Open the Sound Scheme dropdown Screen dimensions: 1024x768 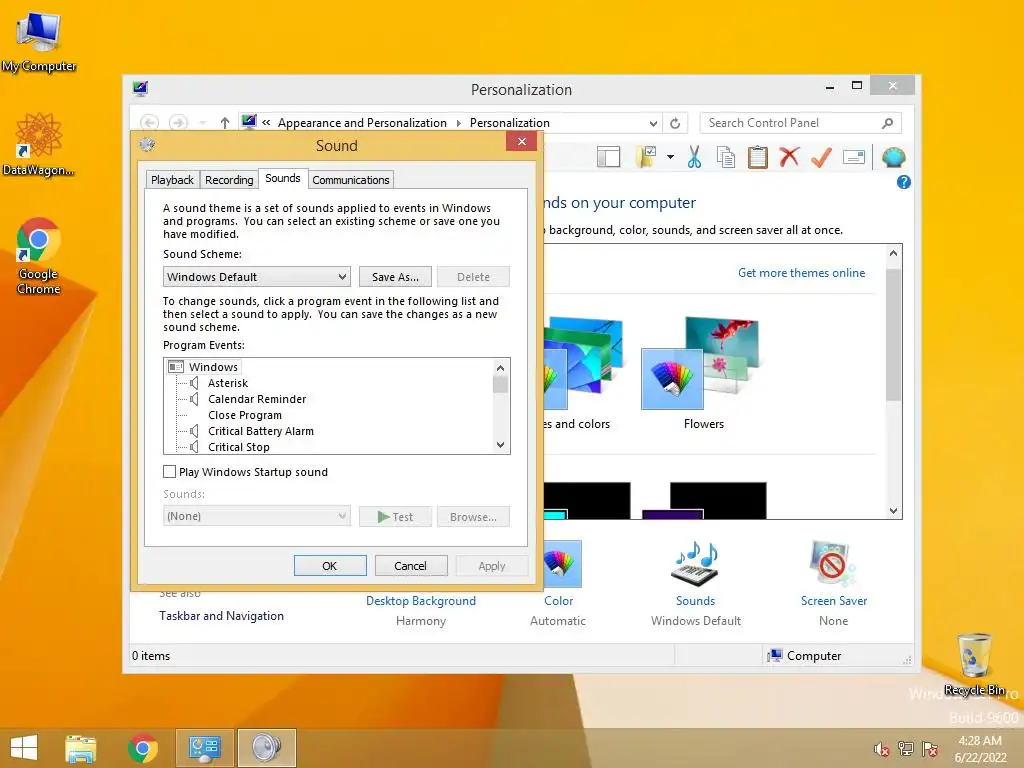[x=257, y=277]
